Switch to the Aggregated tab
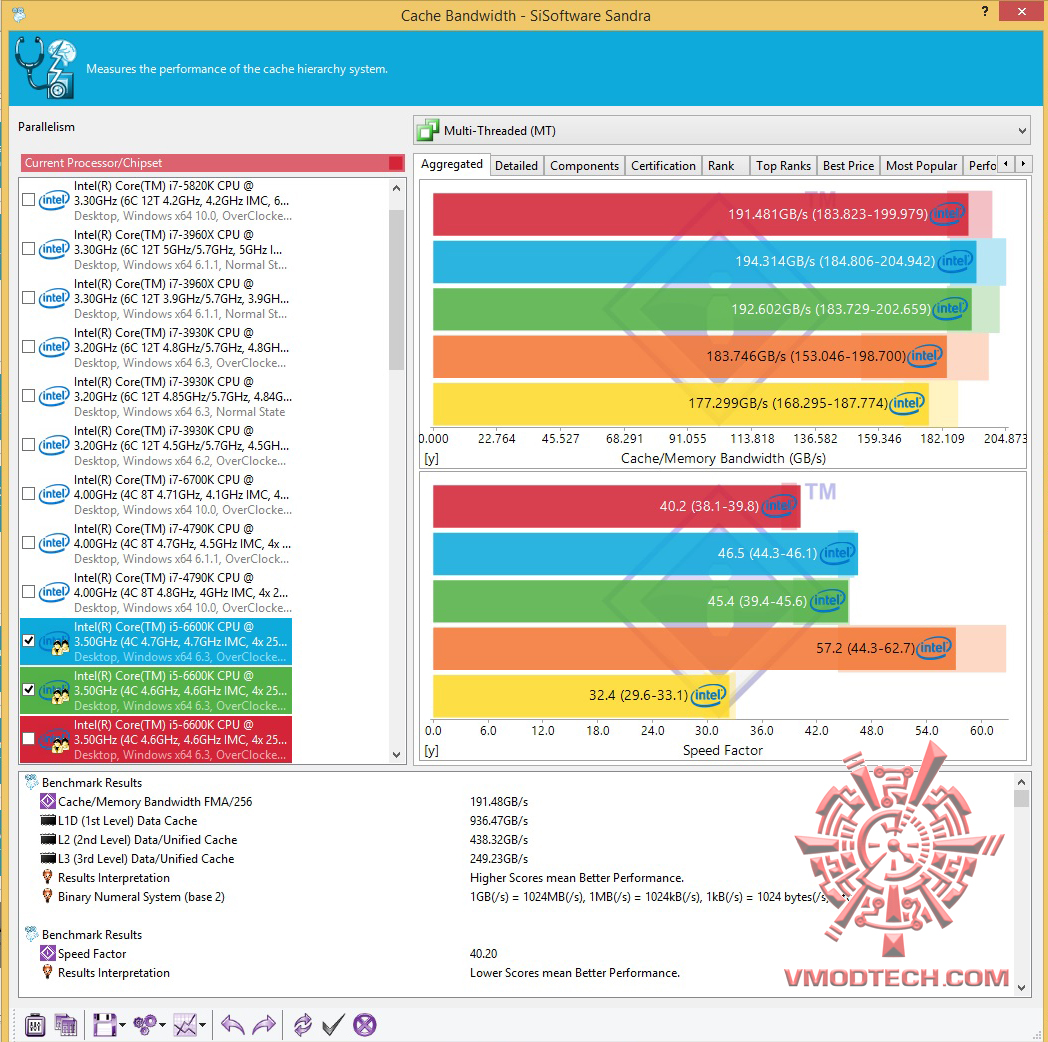This screenshot has width=1048, height=1042. 452,164
